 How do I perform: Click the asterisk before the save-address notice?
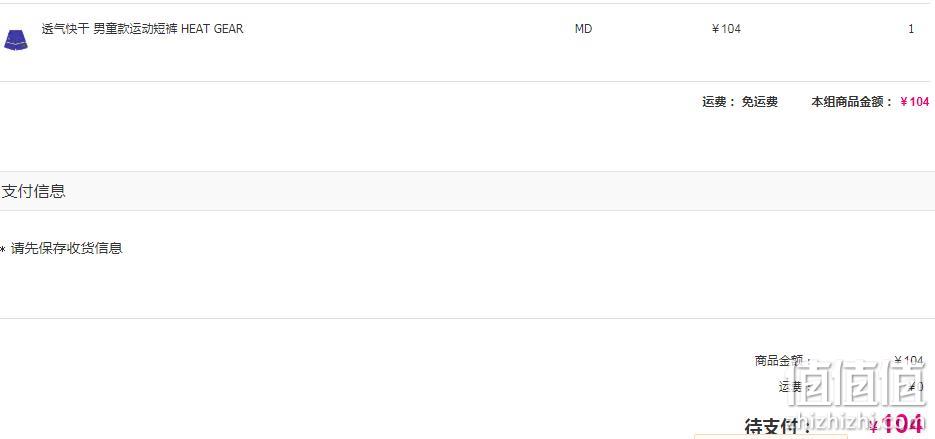pyautogui.click(x=2, y=250)
